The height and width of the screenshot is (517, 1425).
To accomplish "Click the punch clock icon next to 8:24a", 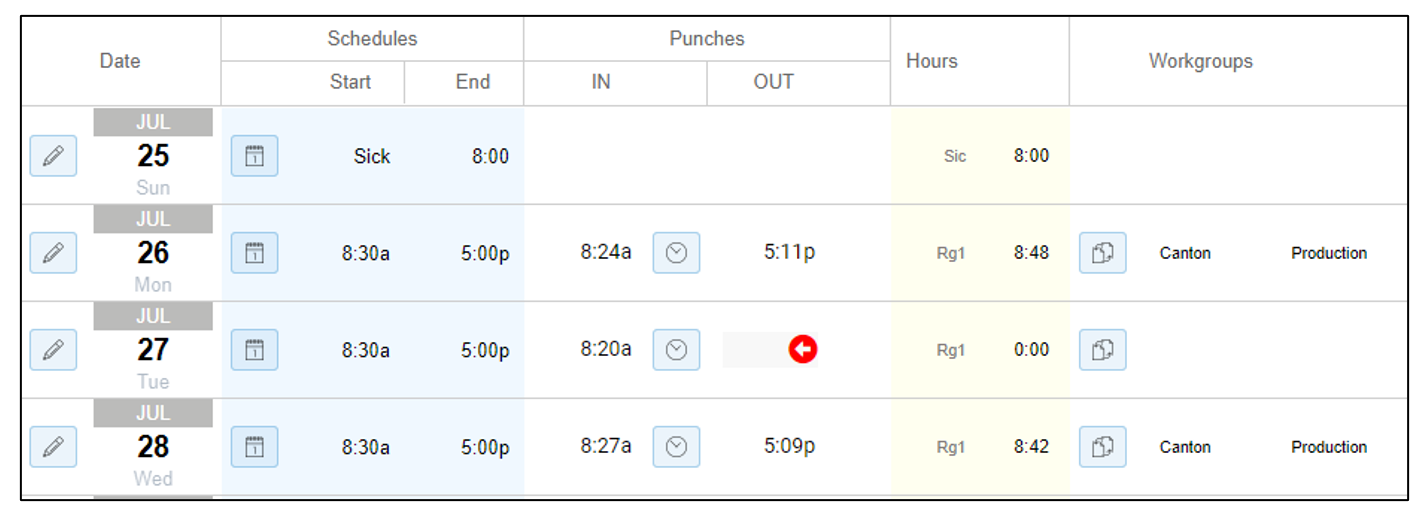I will coord(677,253).
